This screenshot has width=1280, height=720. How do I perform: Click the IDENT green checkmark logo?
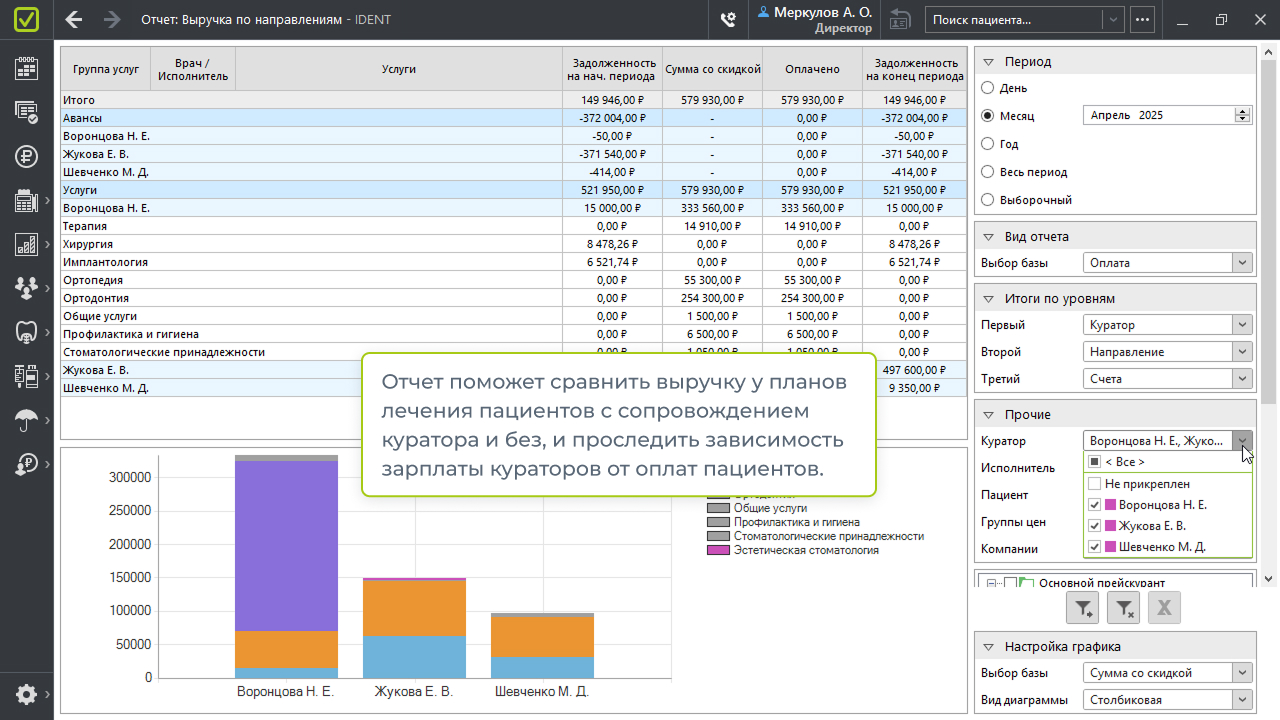pyautogui.click(x=26, y=19)
